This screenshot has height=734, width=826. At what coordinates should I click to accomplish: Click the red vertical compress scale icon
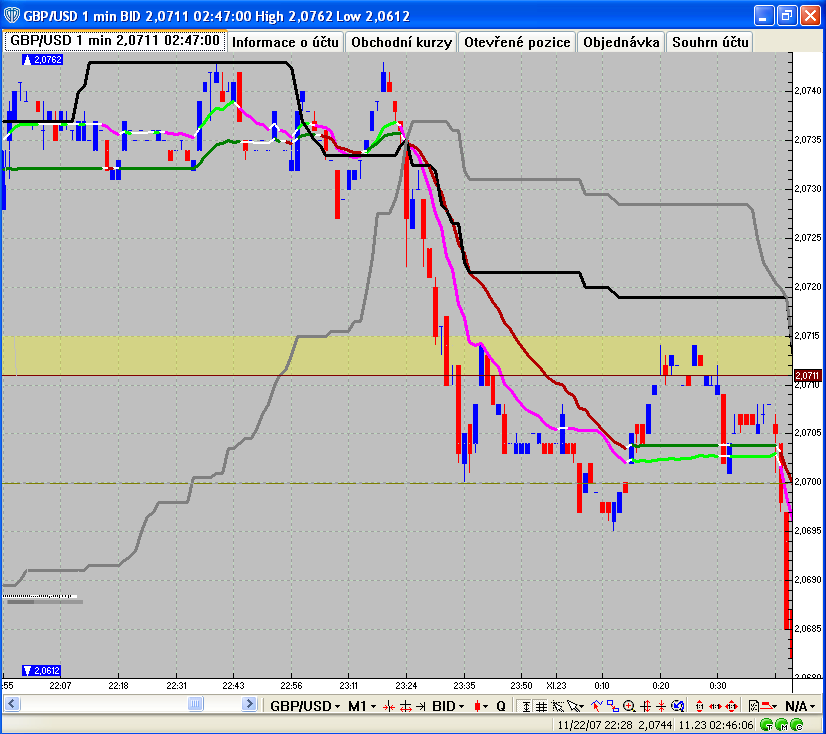pyautogui.click(x=661, y=706)
